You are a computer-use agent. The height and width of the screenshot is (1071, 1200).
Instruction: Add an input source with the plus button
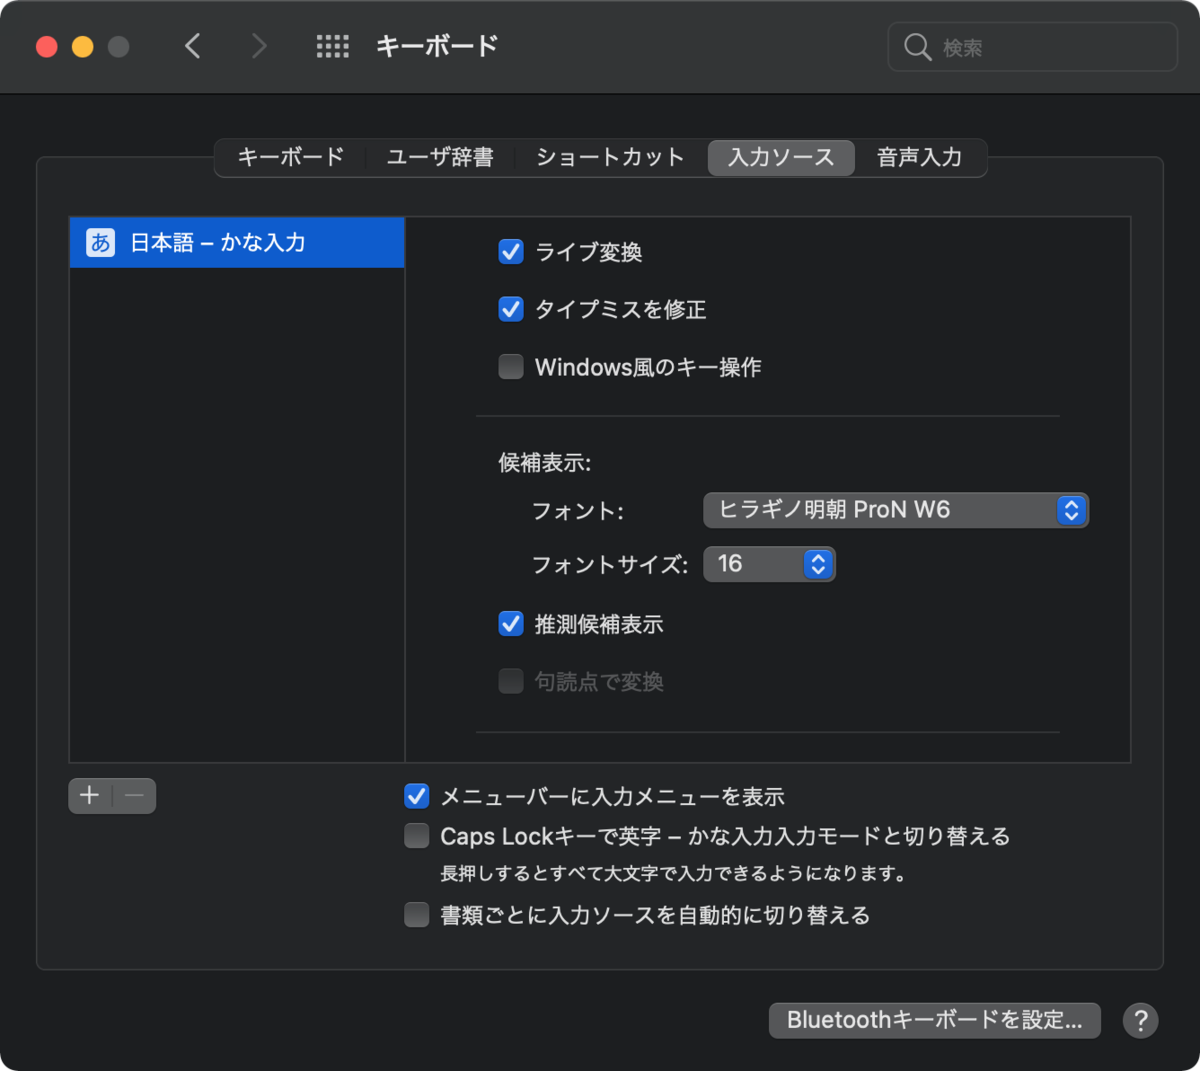click(x=88, y=796)
